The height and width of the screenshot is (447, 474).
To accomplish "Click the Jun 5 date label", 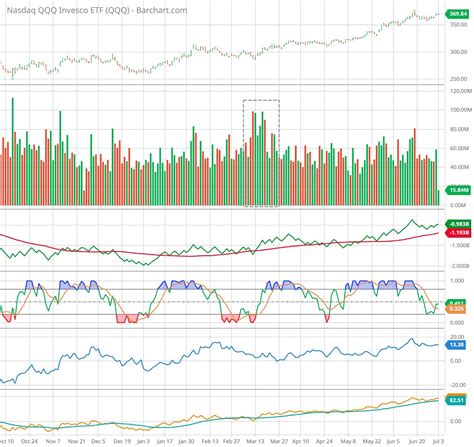I will (393, 441).
